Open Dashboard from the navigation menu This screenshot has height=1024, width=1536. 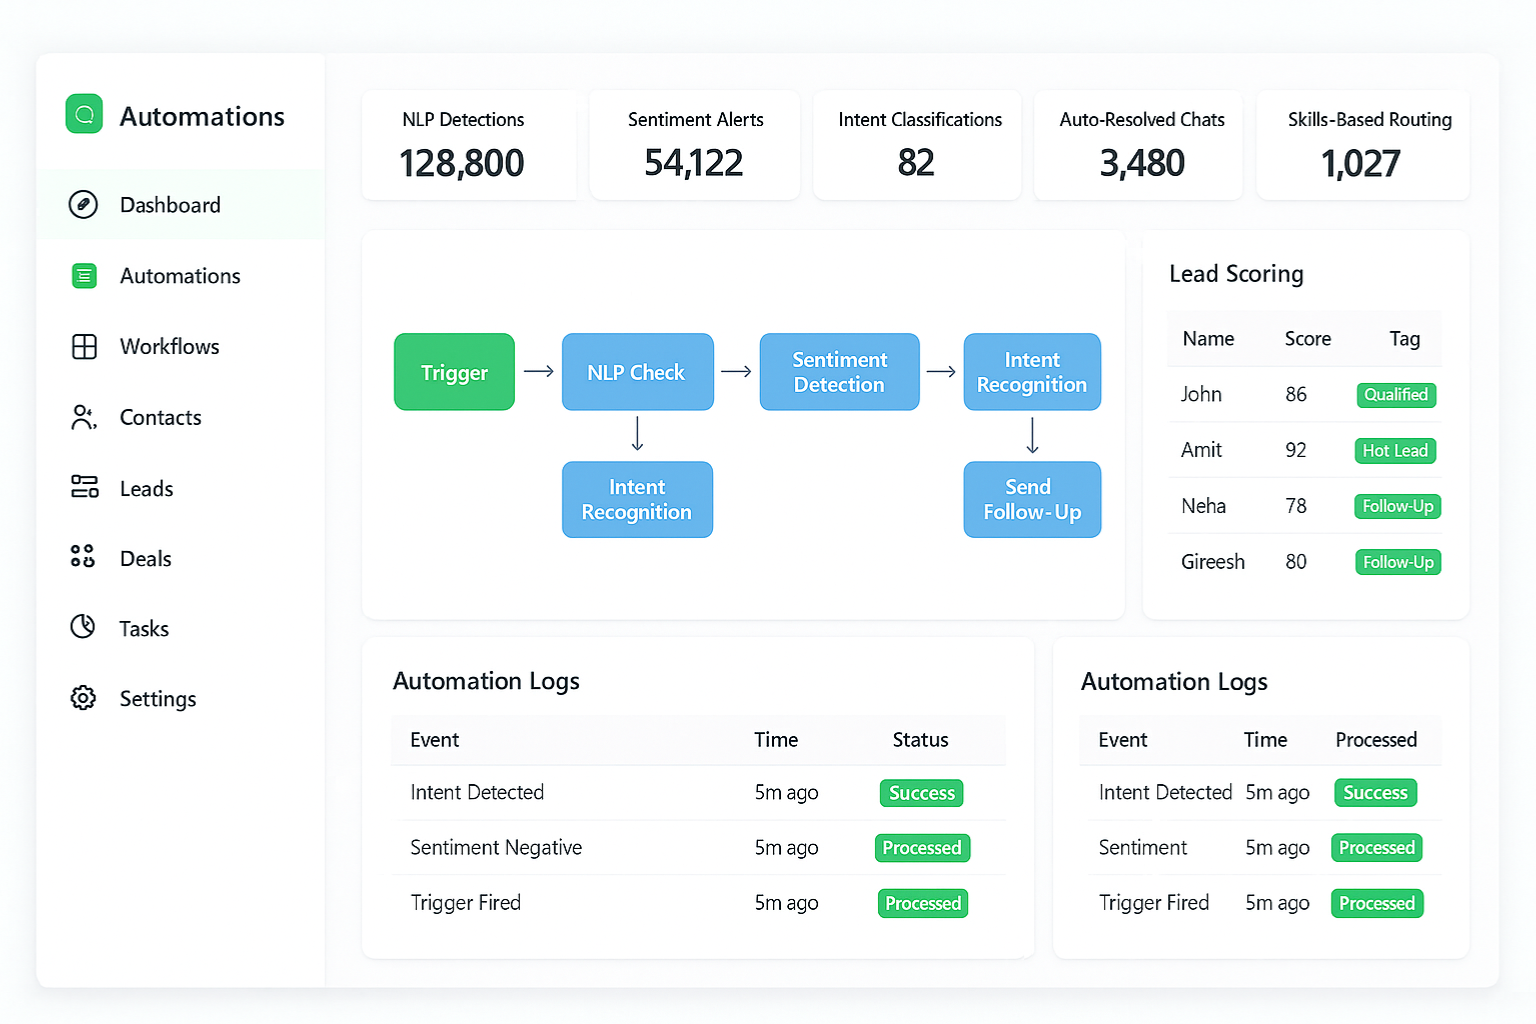click(169, 204)
